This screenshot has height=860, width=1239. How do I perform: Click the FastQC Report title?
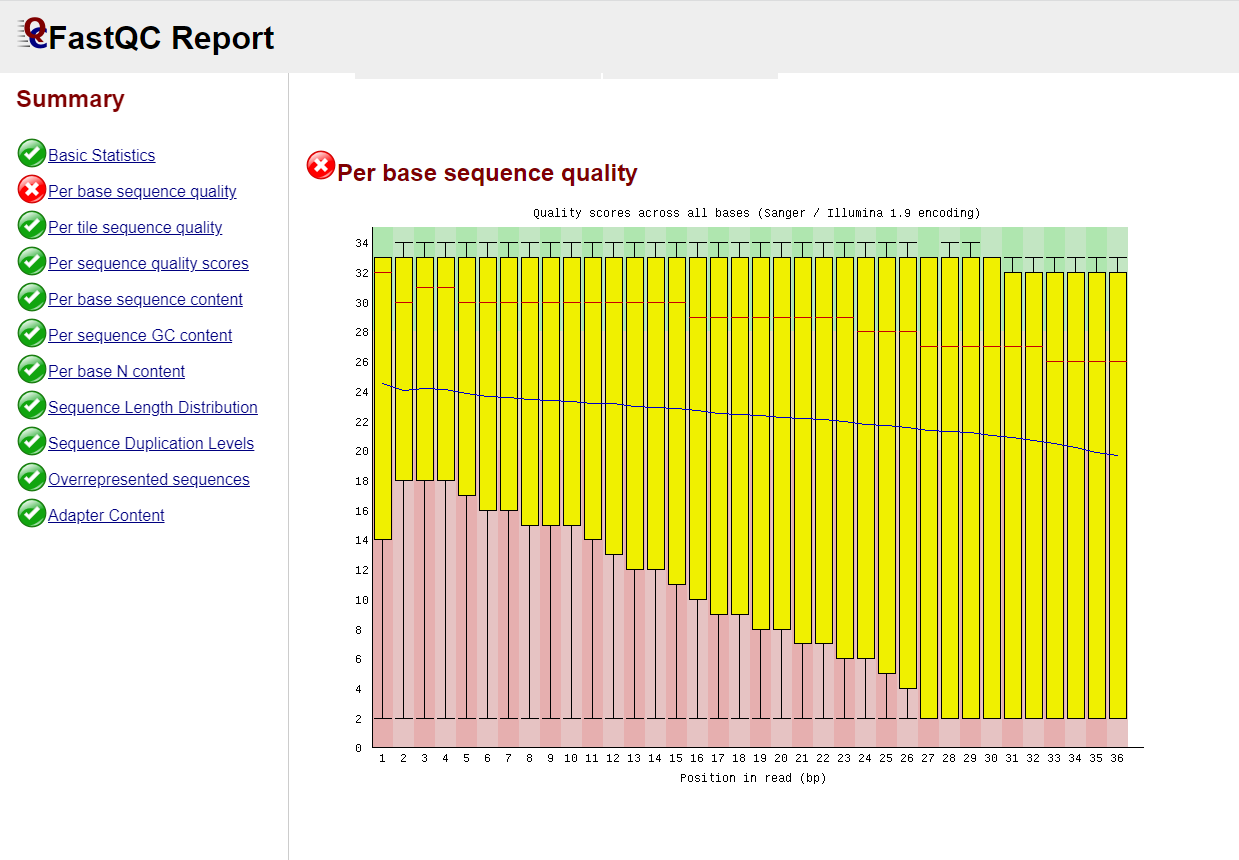162,38
